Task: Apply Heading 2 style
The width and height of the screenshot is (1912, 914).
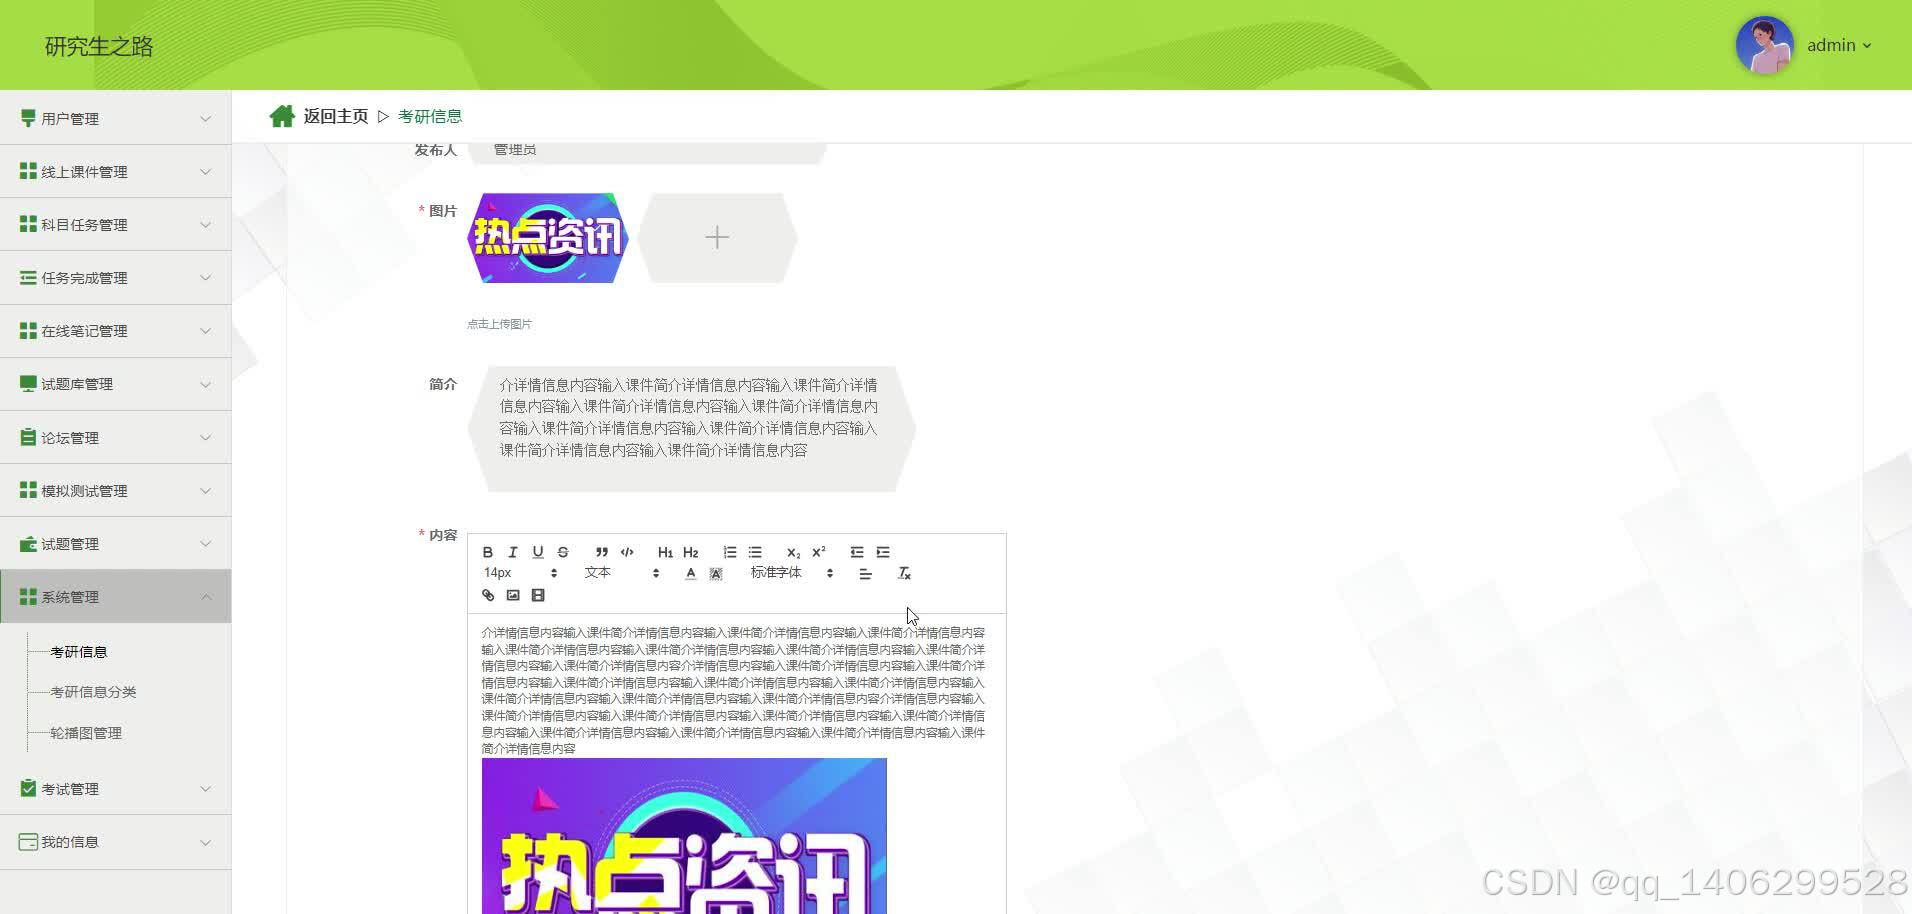Action: point(690,552)
